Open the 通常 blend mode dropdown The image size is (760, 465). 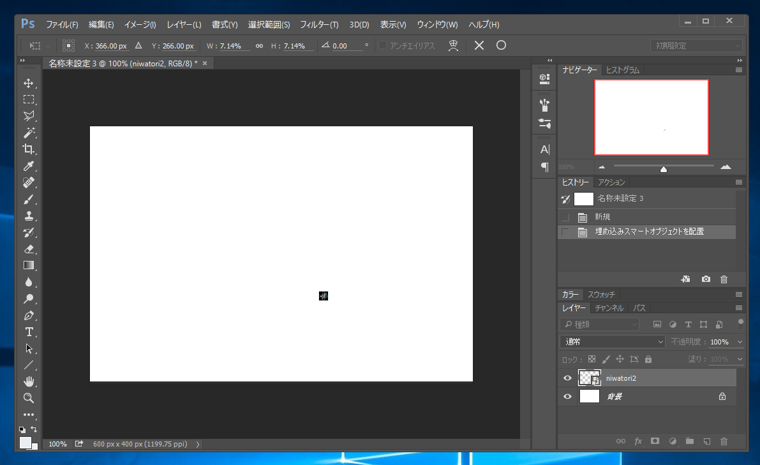(613, 342)
